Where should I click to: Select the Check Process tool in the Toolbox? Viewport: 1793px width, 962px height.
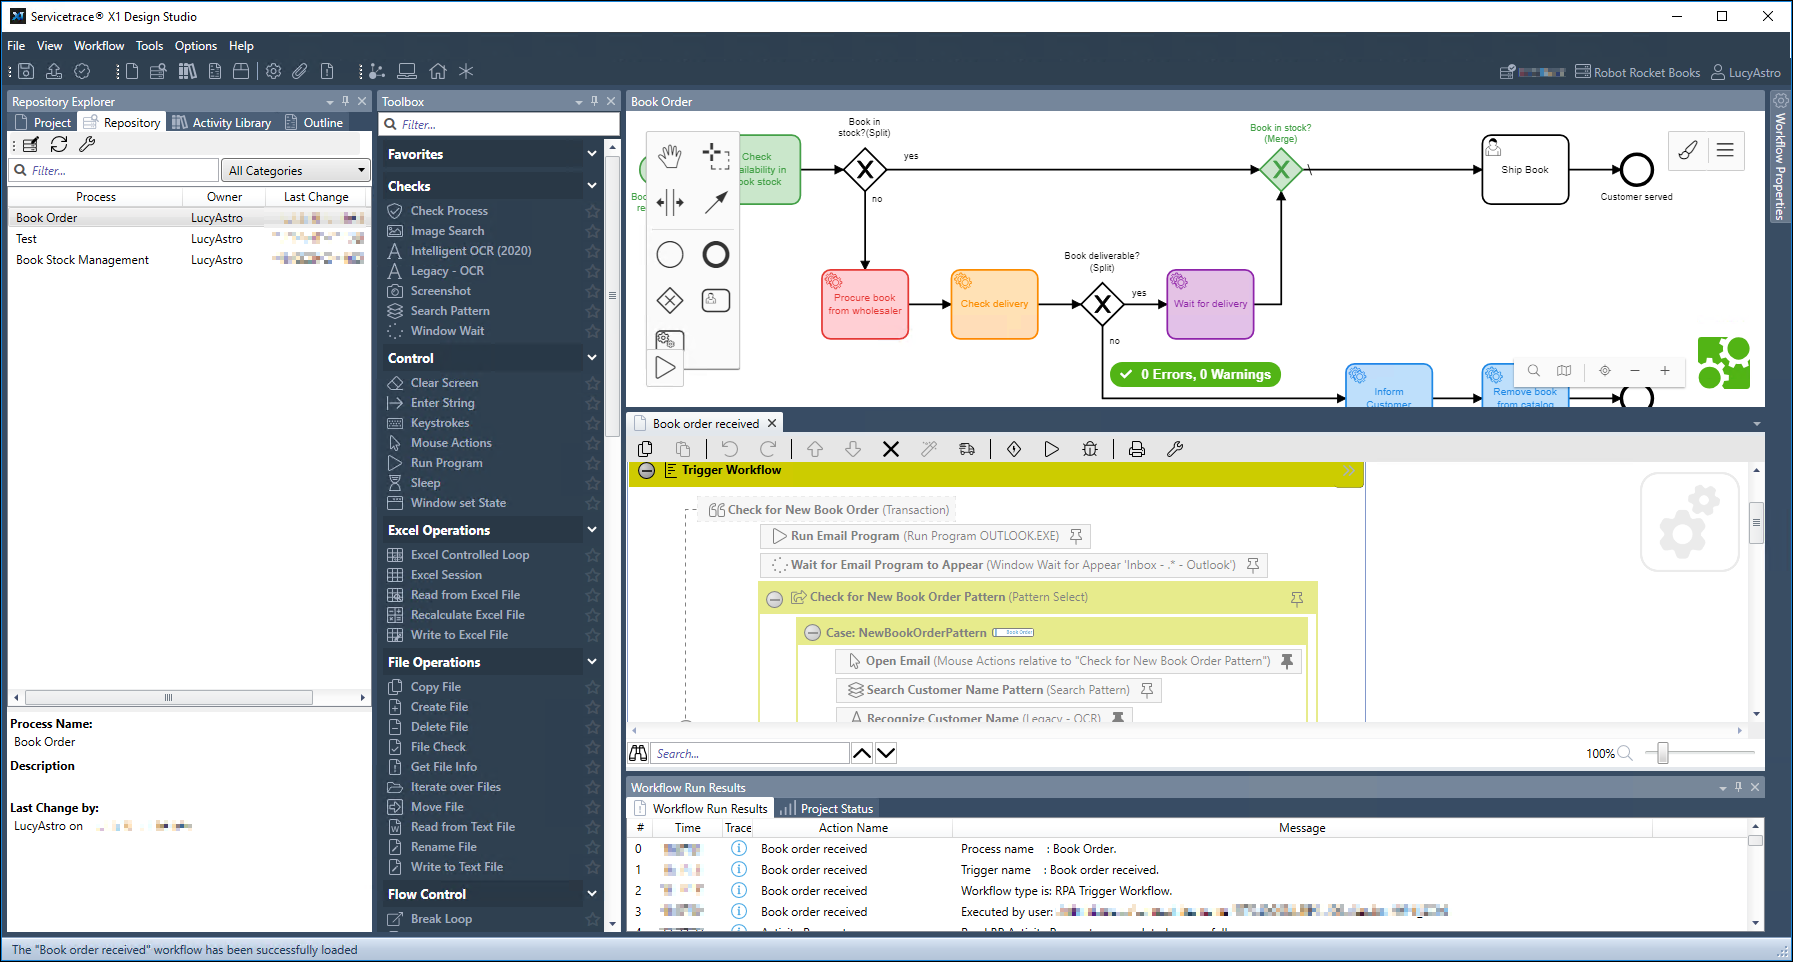(447, 210)
